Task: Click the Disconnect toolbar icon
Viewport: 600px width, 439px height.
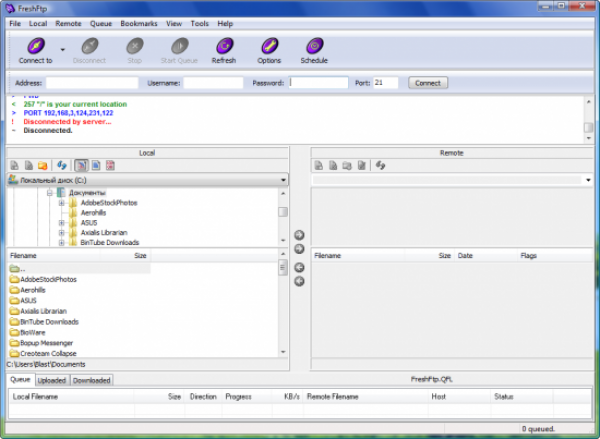Action: [x=89, y=48]
